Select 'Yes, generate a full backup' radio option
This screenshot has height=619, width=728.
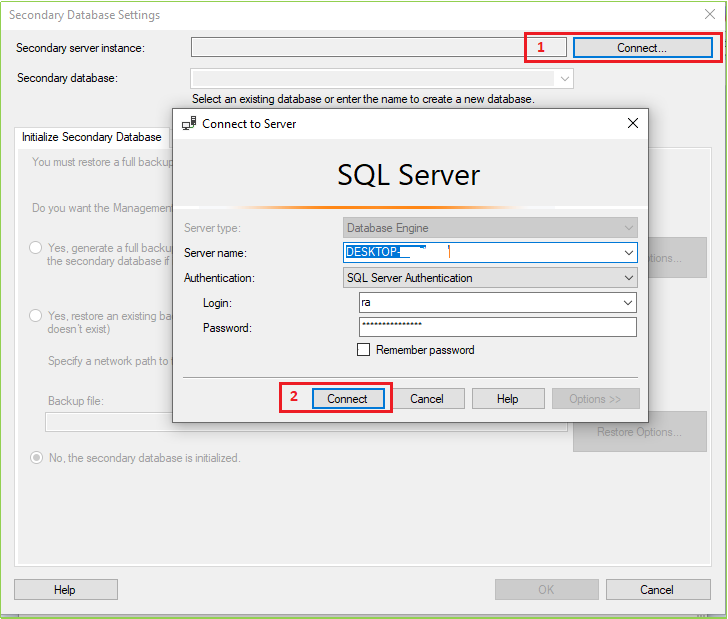[36, 248]
